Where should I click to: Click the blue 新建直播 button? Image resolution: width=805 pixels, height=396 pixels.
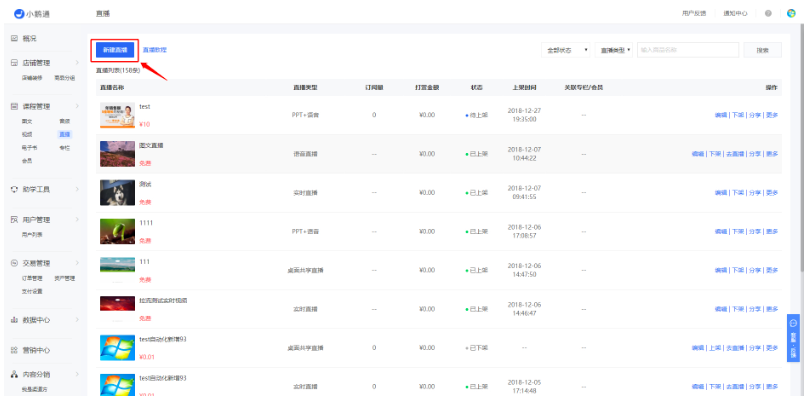(x=115, y=50)
